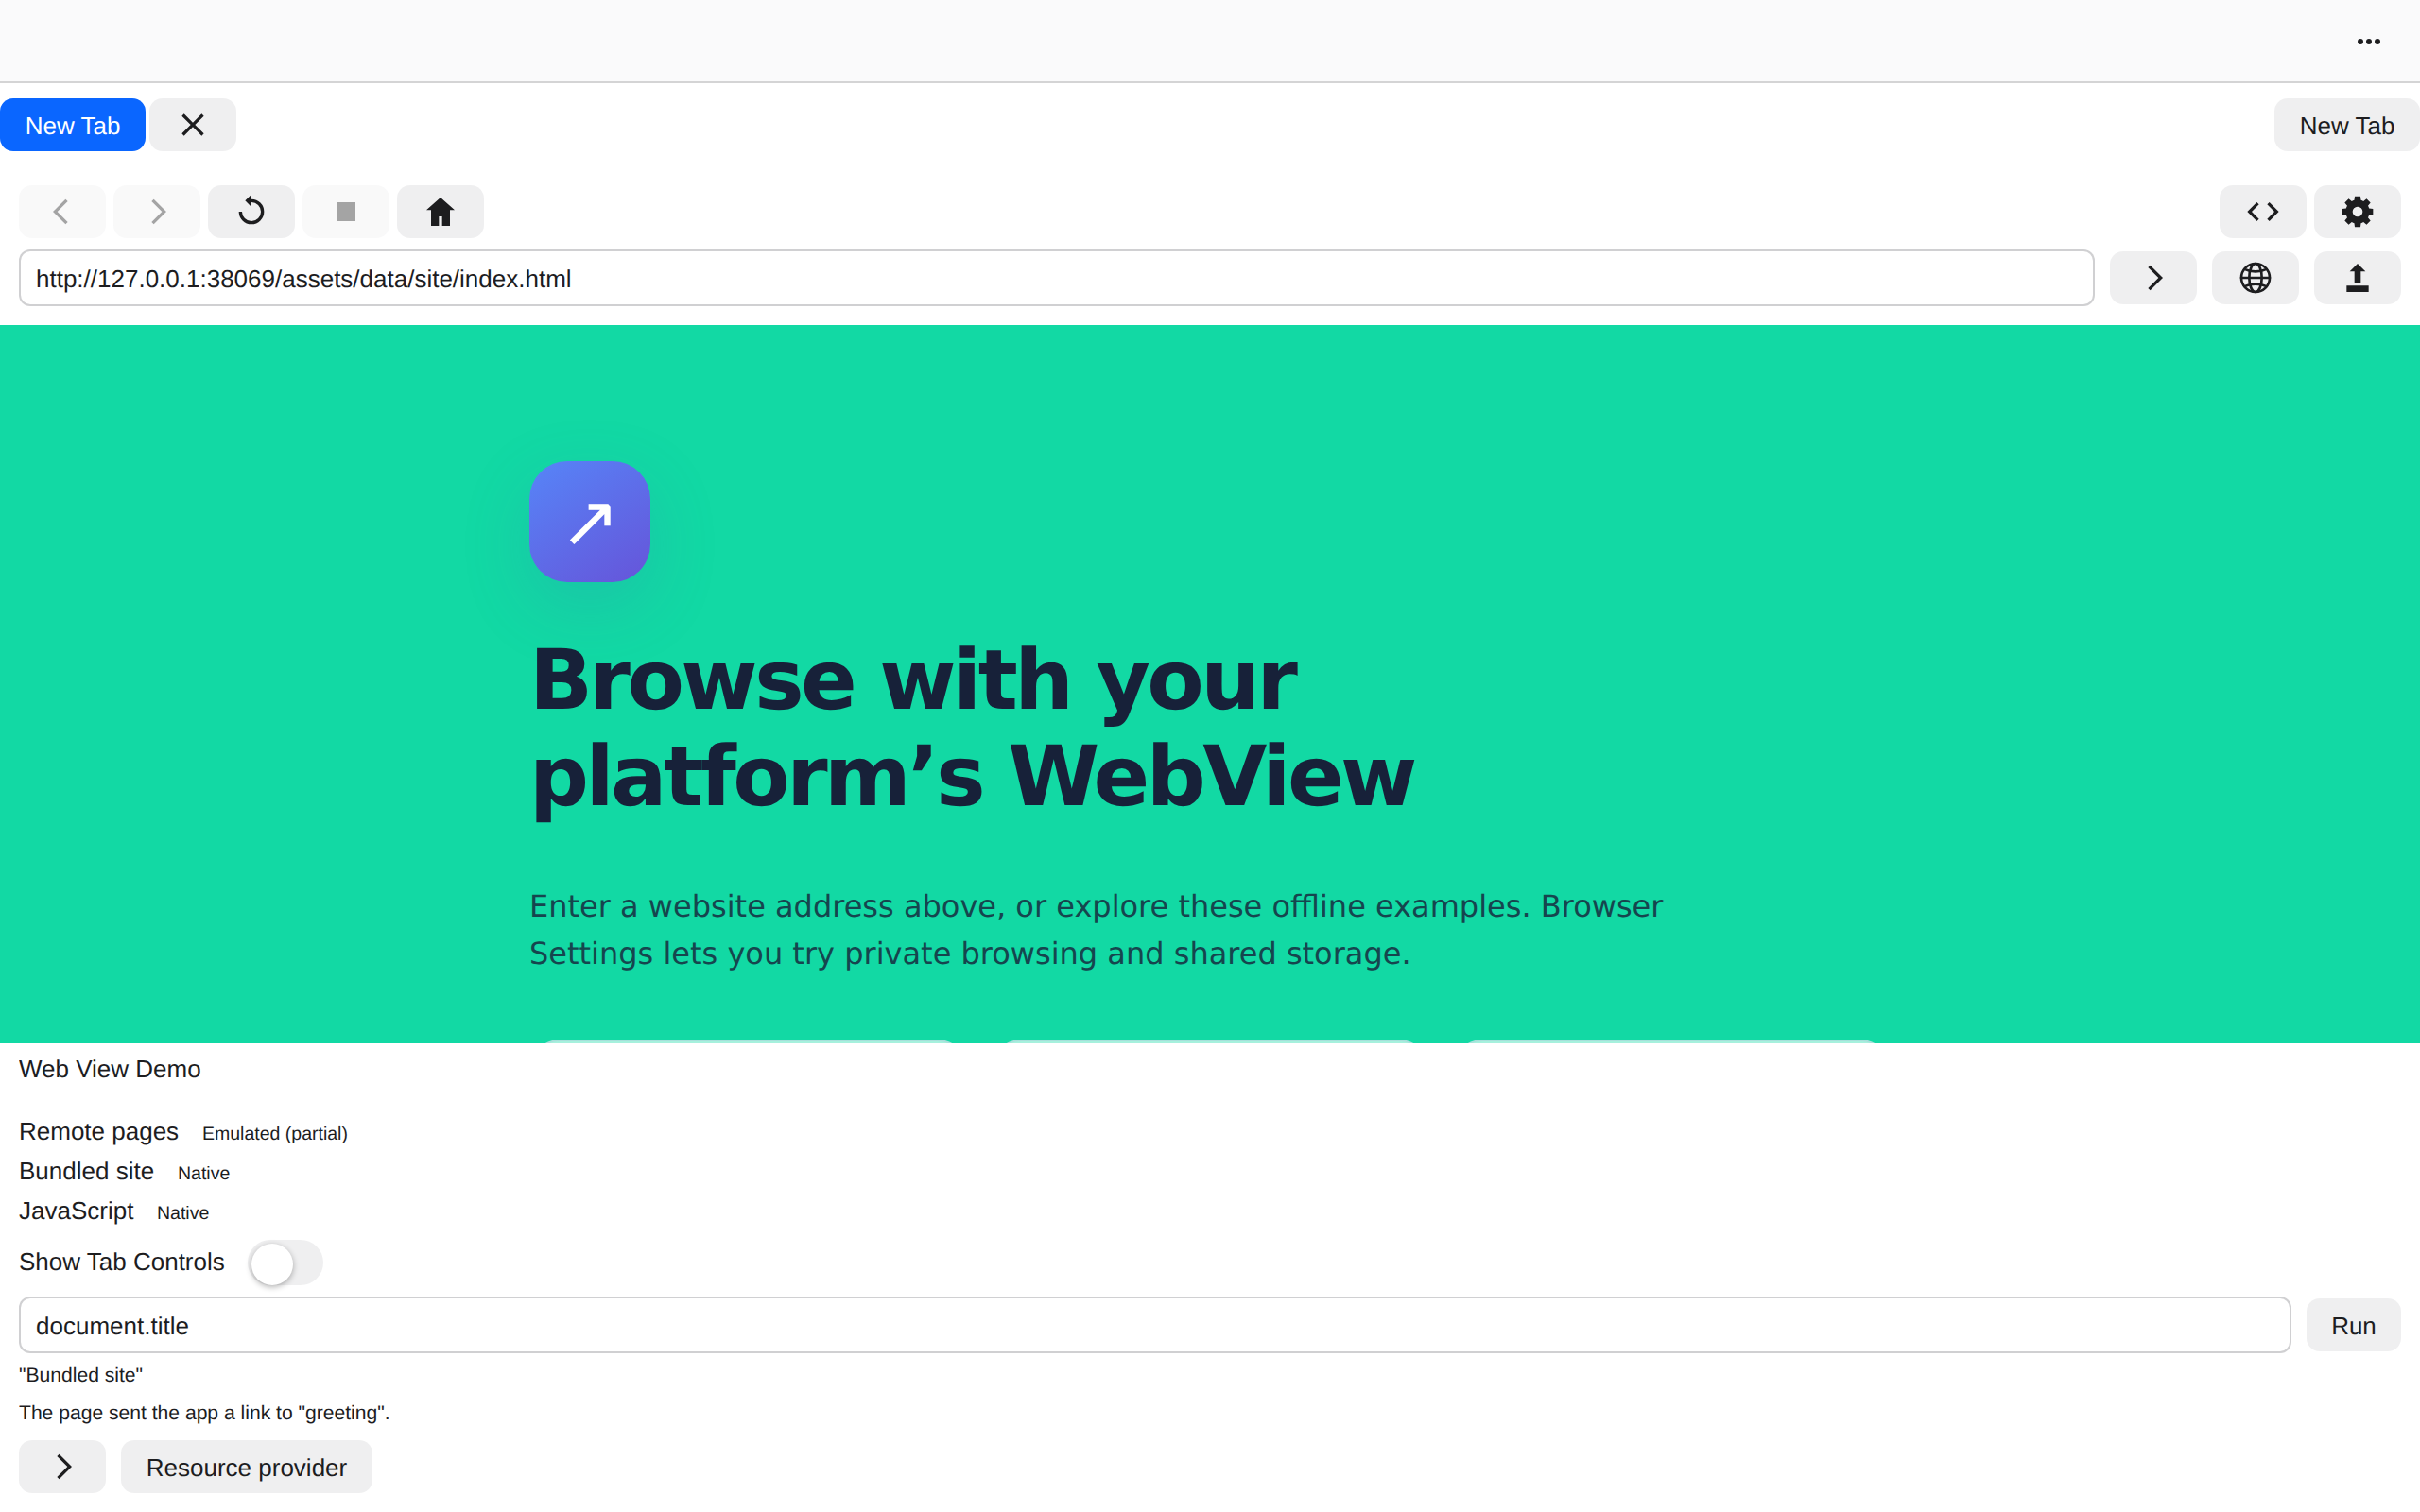The image size is (2420, 1512).
Task: Open the three-dot overflow menu
Action: click(2368, 41)
